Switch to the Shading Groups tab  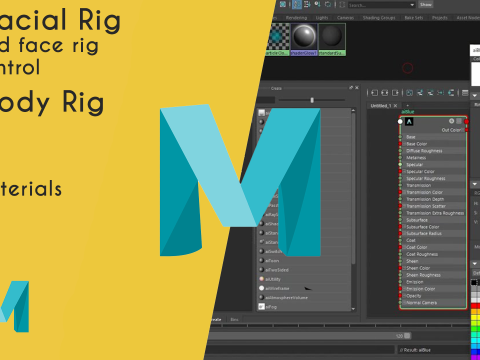pos(379,18)
